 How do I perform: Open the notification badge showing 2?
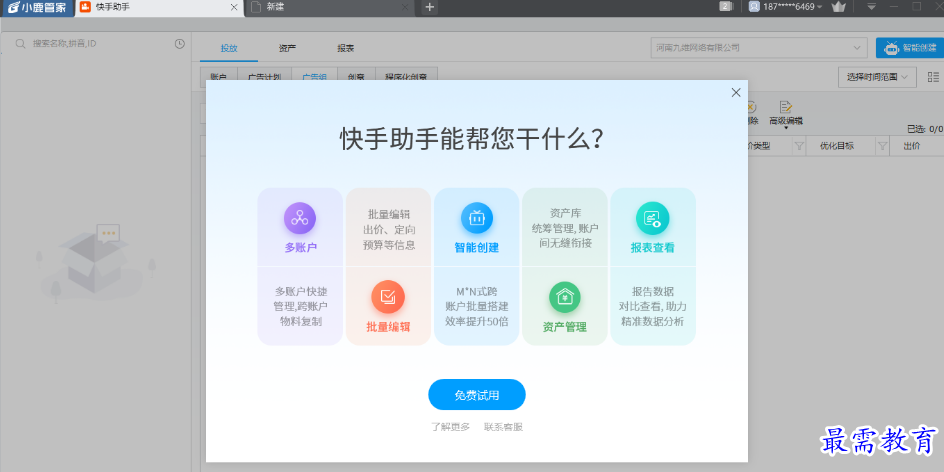coord(725,7)
